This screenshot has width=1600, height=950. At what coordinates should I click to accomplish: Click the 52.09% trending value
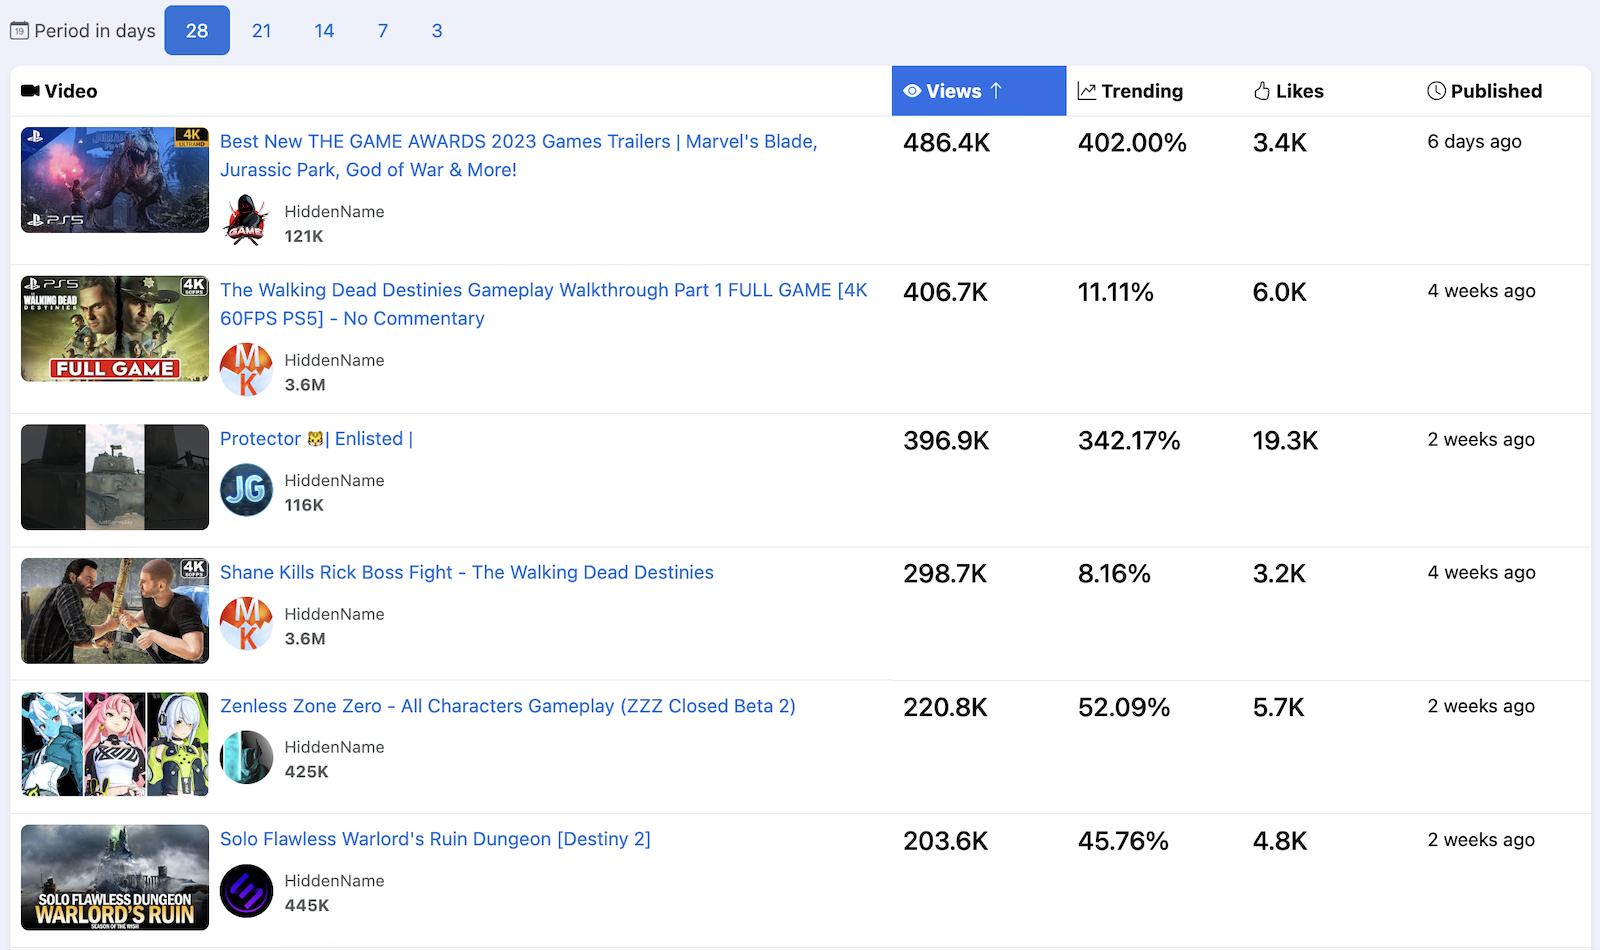tap(1124, 708)
